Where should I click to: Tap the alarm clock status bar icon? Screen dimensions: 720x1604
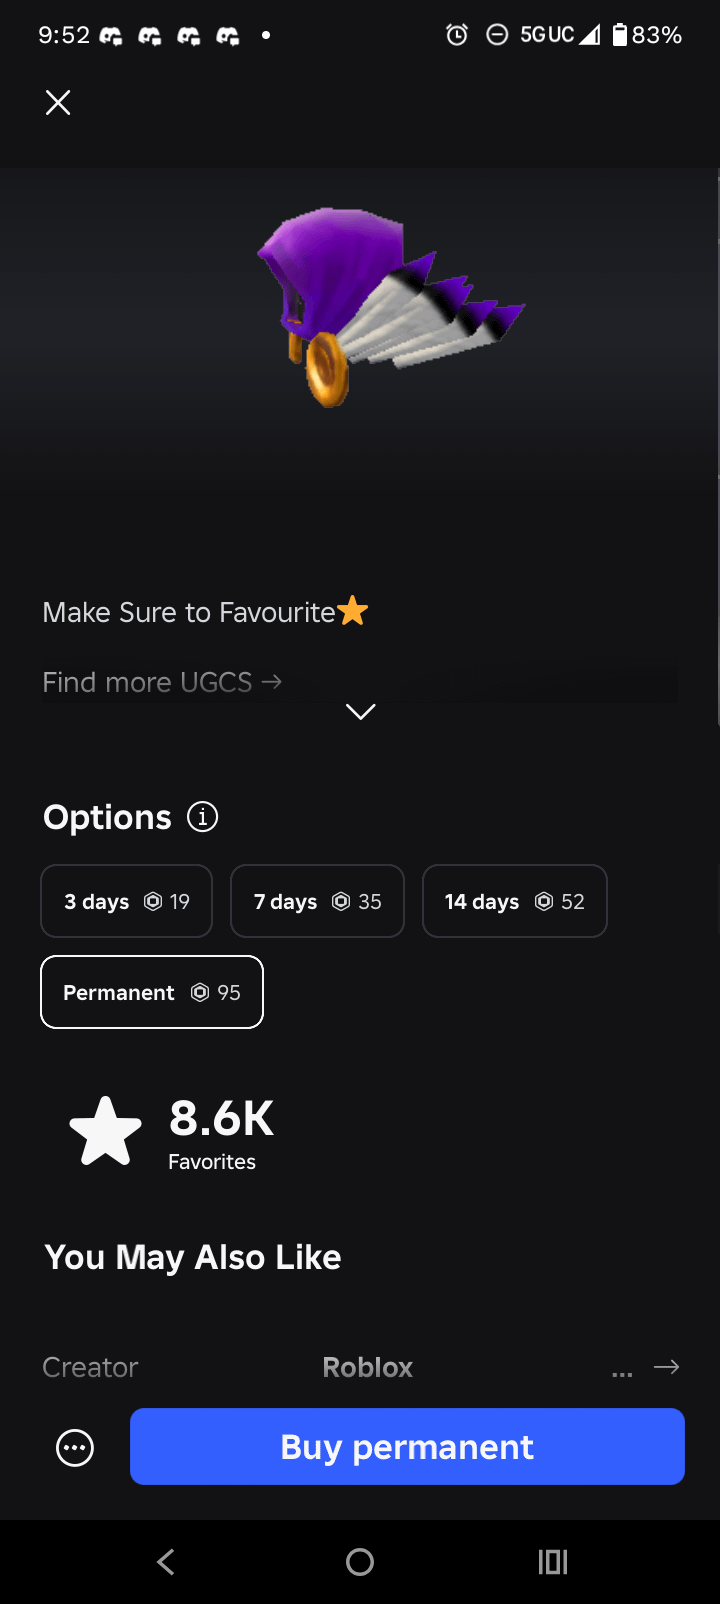457,35
